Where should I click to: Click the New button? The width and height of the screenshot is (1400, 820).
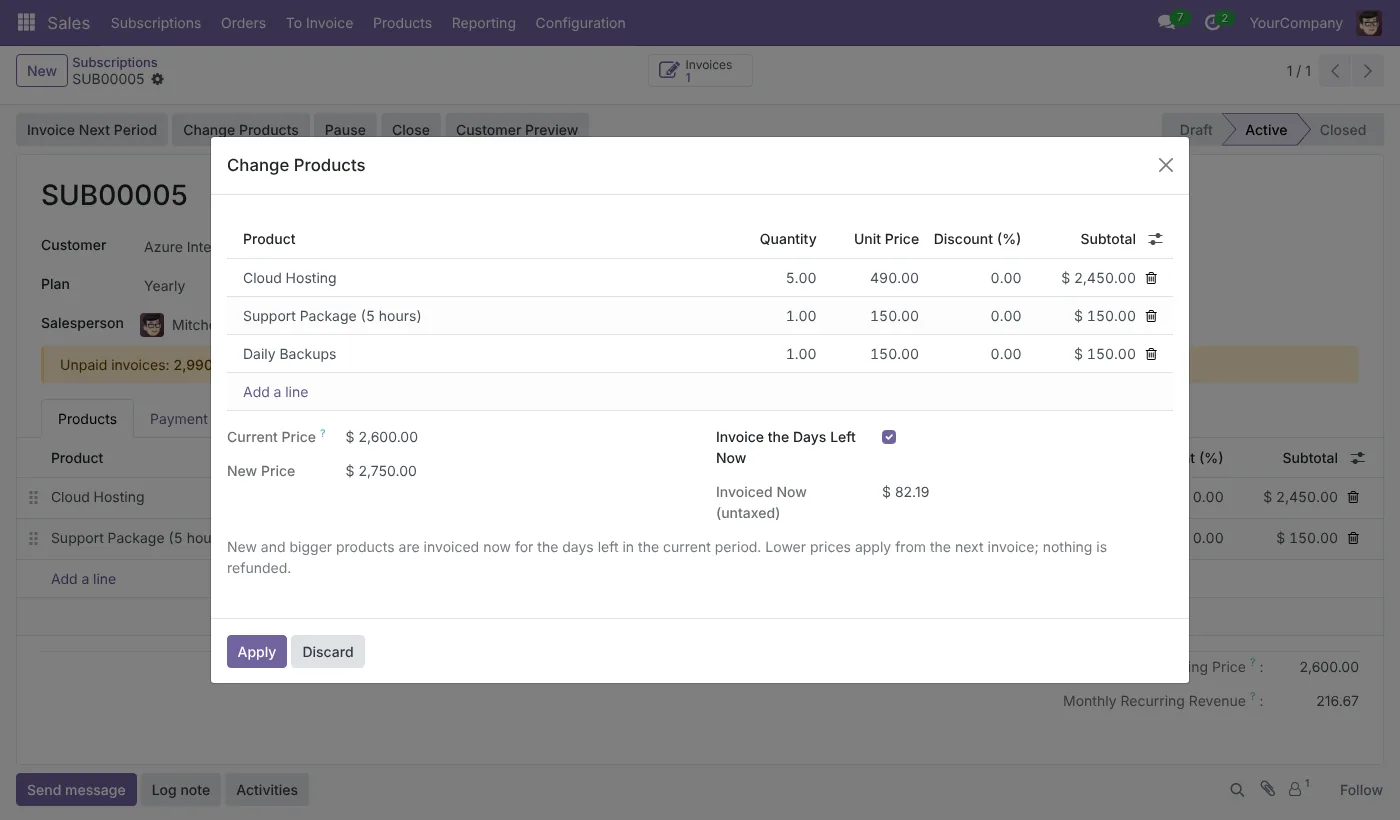(42, 71)
